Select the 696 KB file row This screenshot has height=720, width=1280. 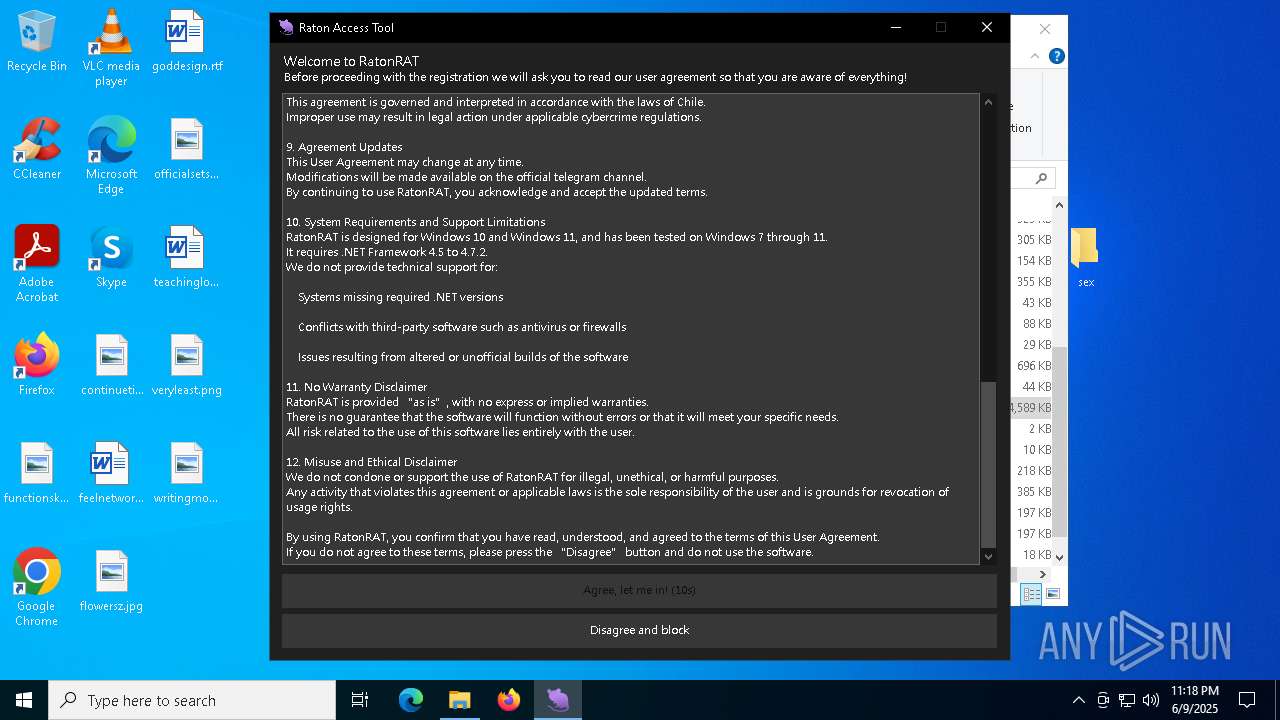(x=1032, y=366)
